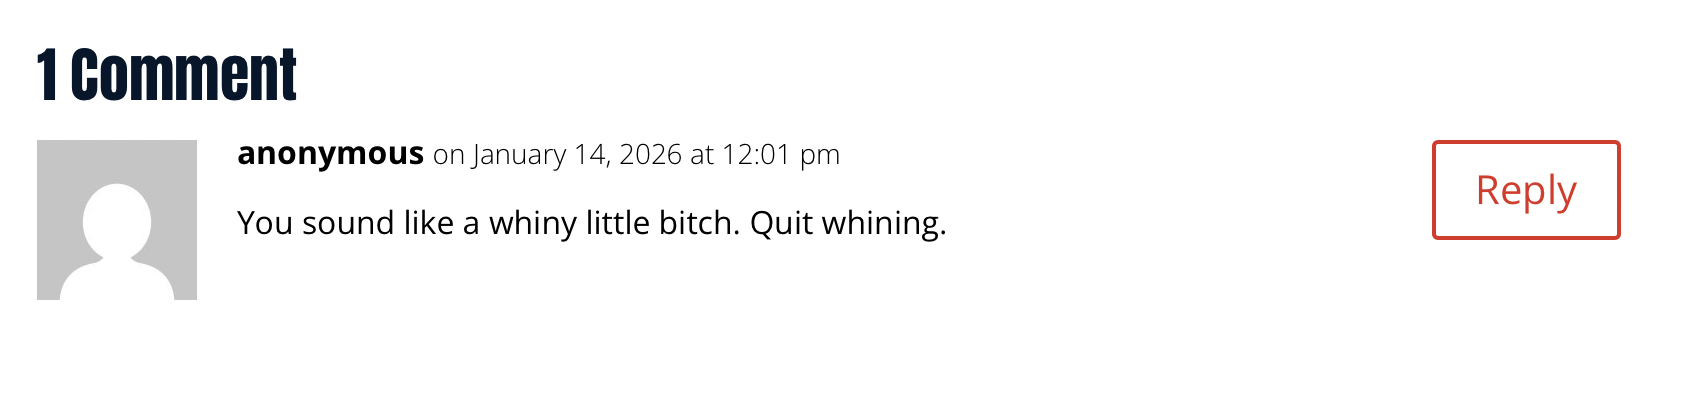Click the "12:01 pm" timestamp
The height and width of the screenshot is (412, 1704).
(x=780, y=155)
